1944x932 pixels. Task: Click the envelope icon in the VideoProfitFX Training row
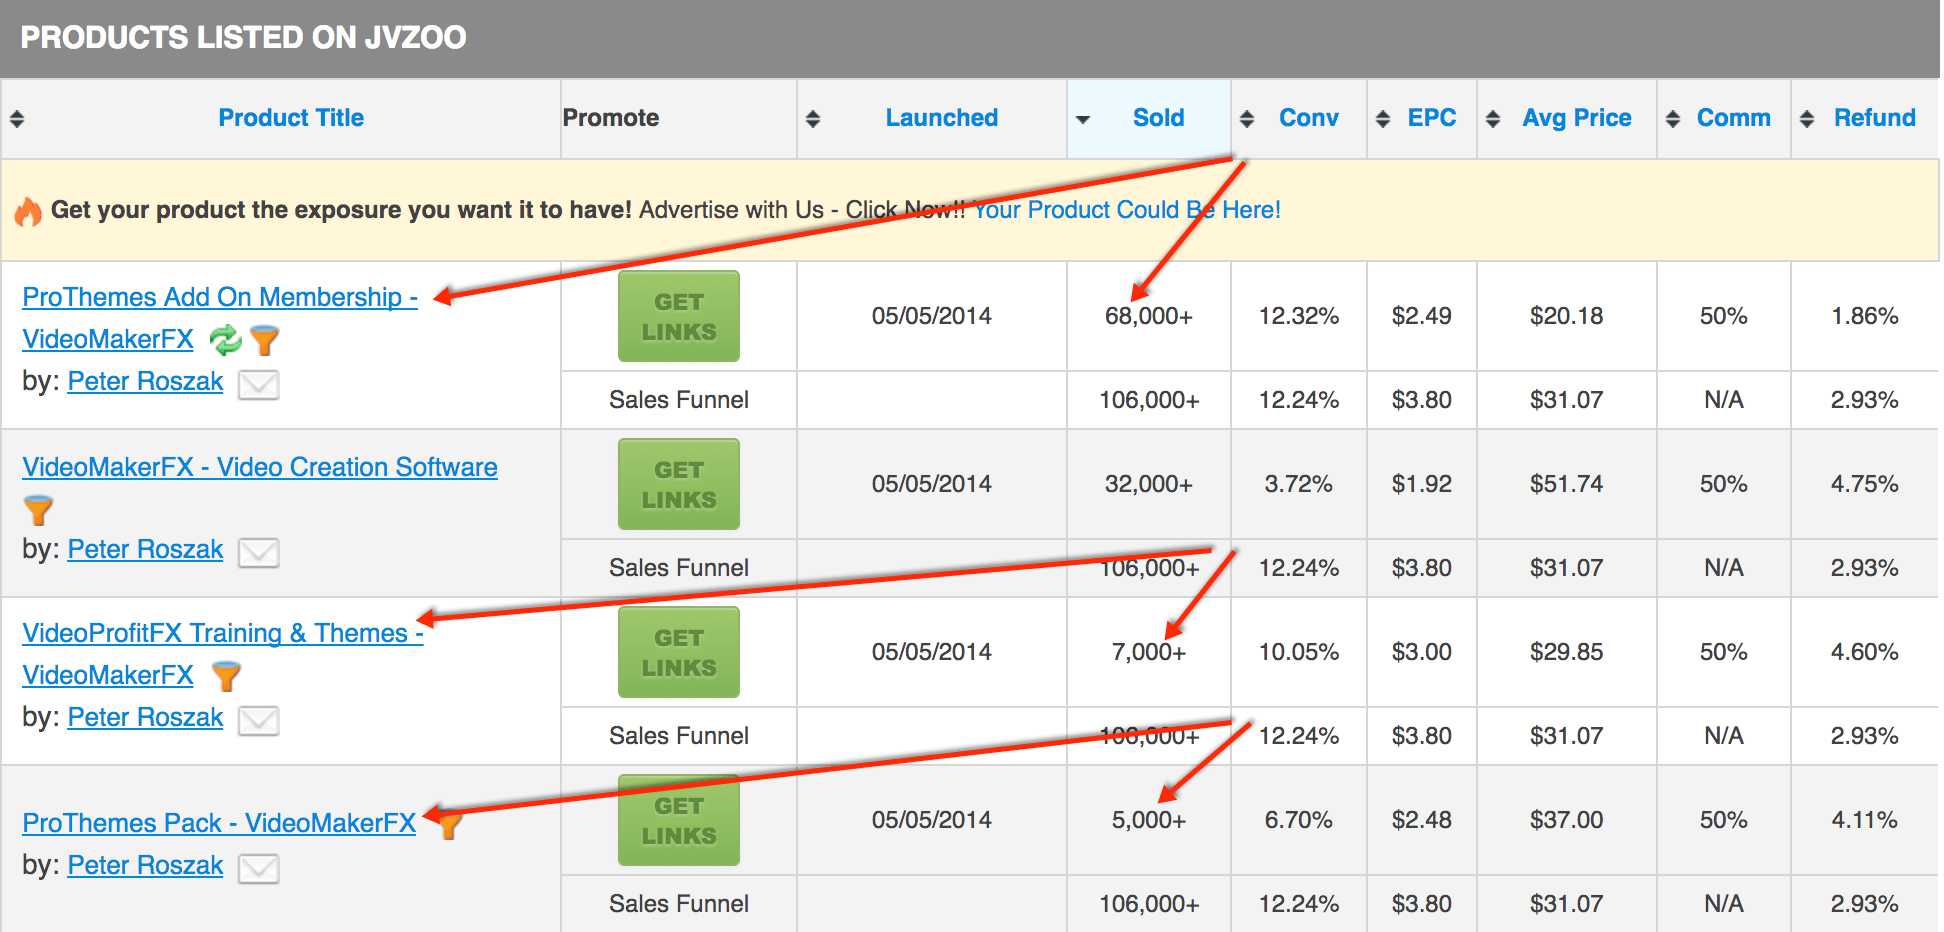click(258, 720)
